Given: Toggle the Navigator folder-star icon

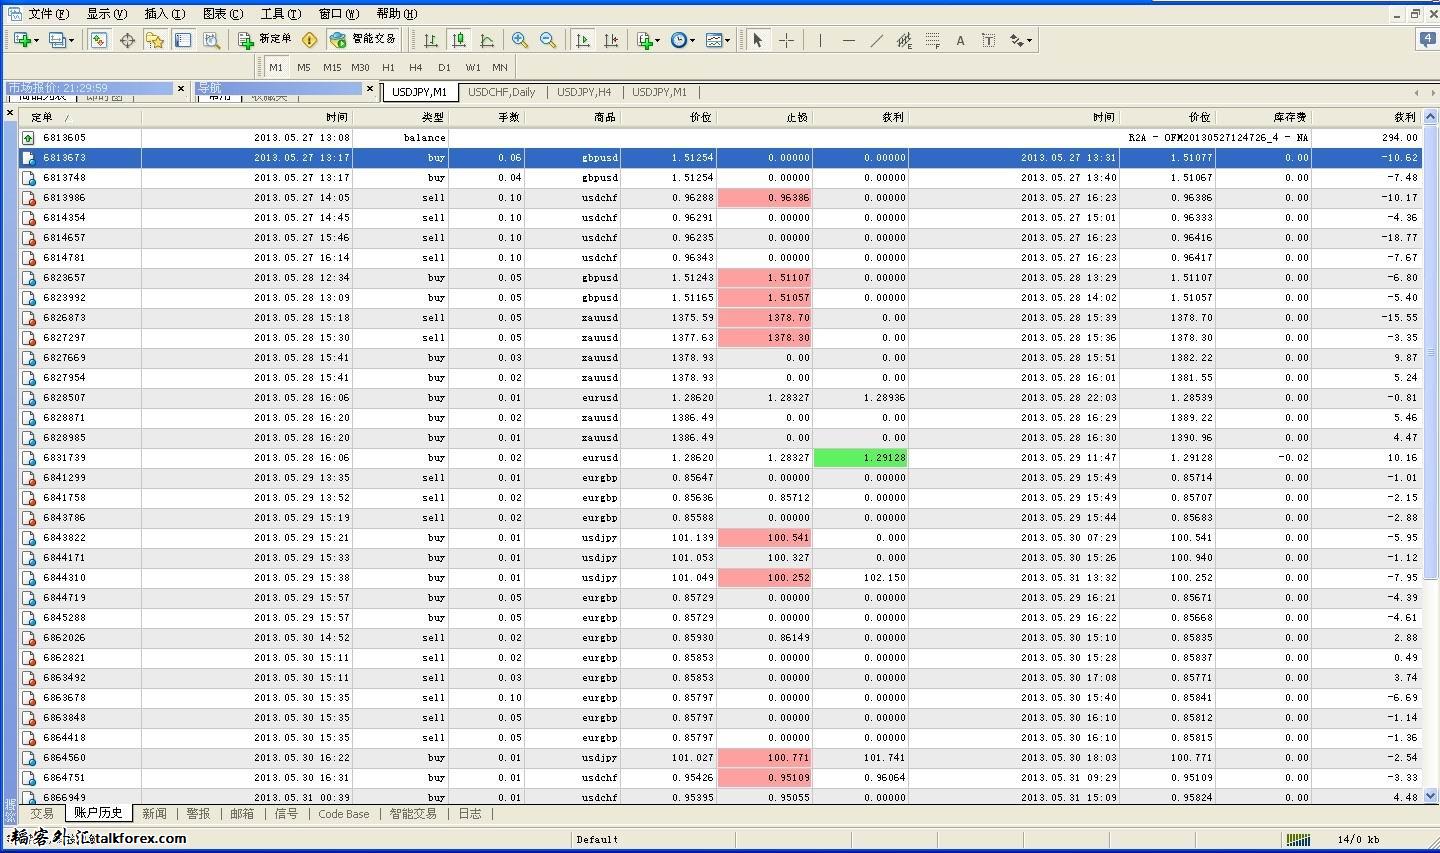Looking at the screenshot, I should pyautogui.click(x=155, y=40).
